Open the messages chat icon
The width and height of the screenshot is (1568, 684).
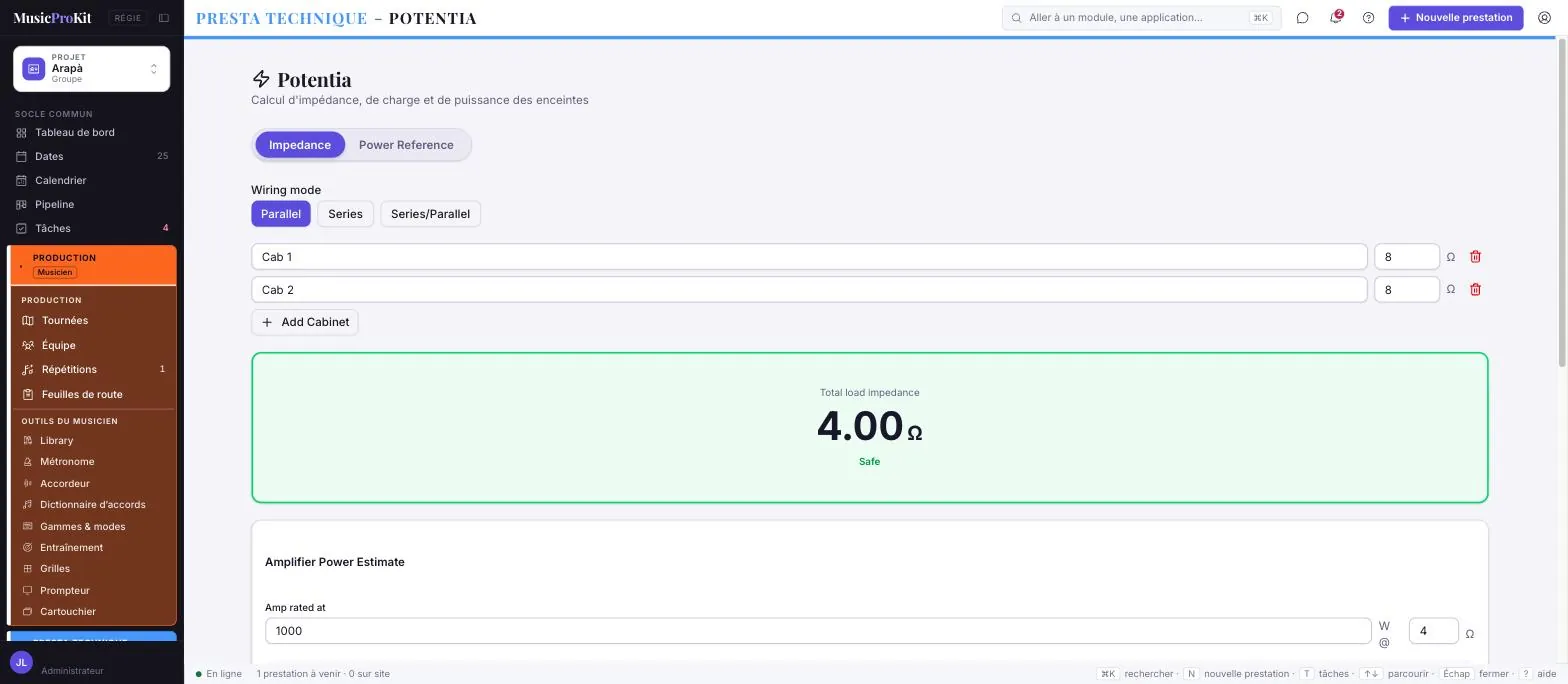pyautogui.click(x=1302, y=18)
